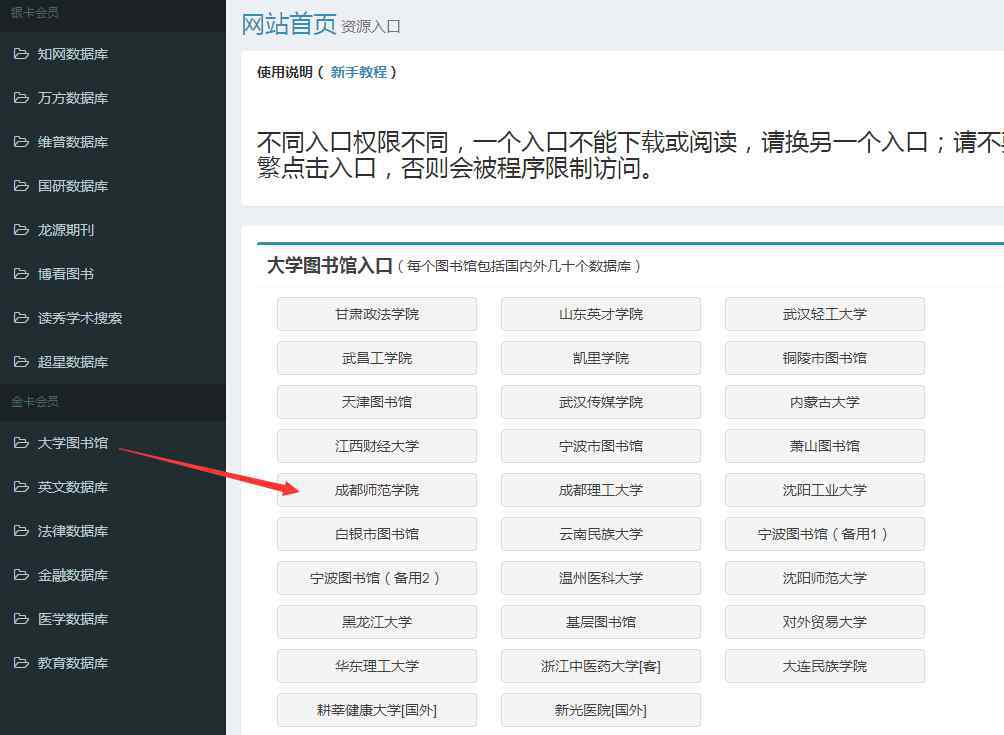Open 宁波图书馆（备用2）entrance
The width and height of the screenshot is (1004, 735).
coord(377,578)
